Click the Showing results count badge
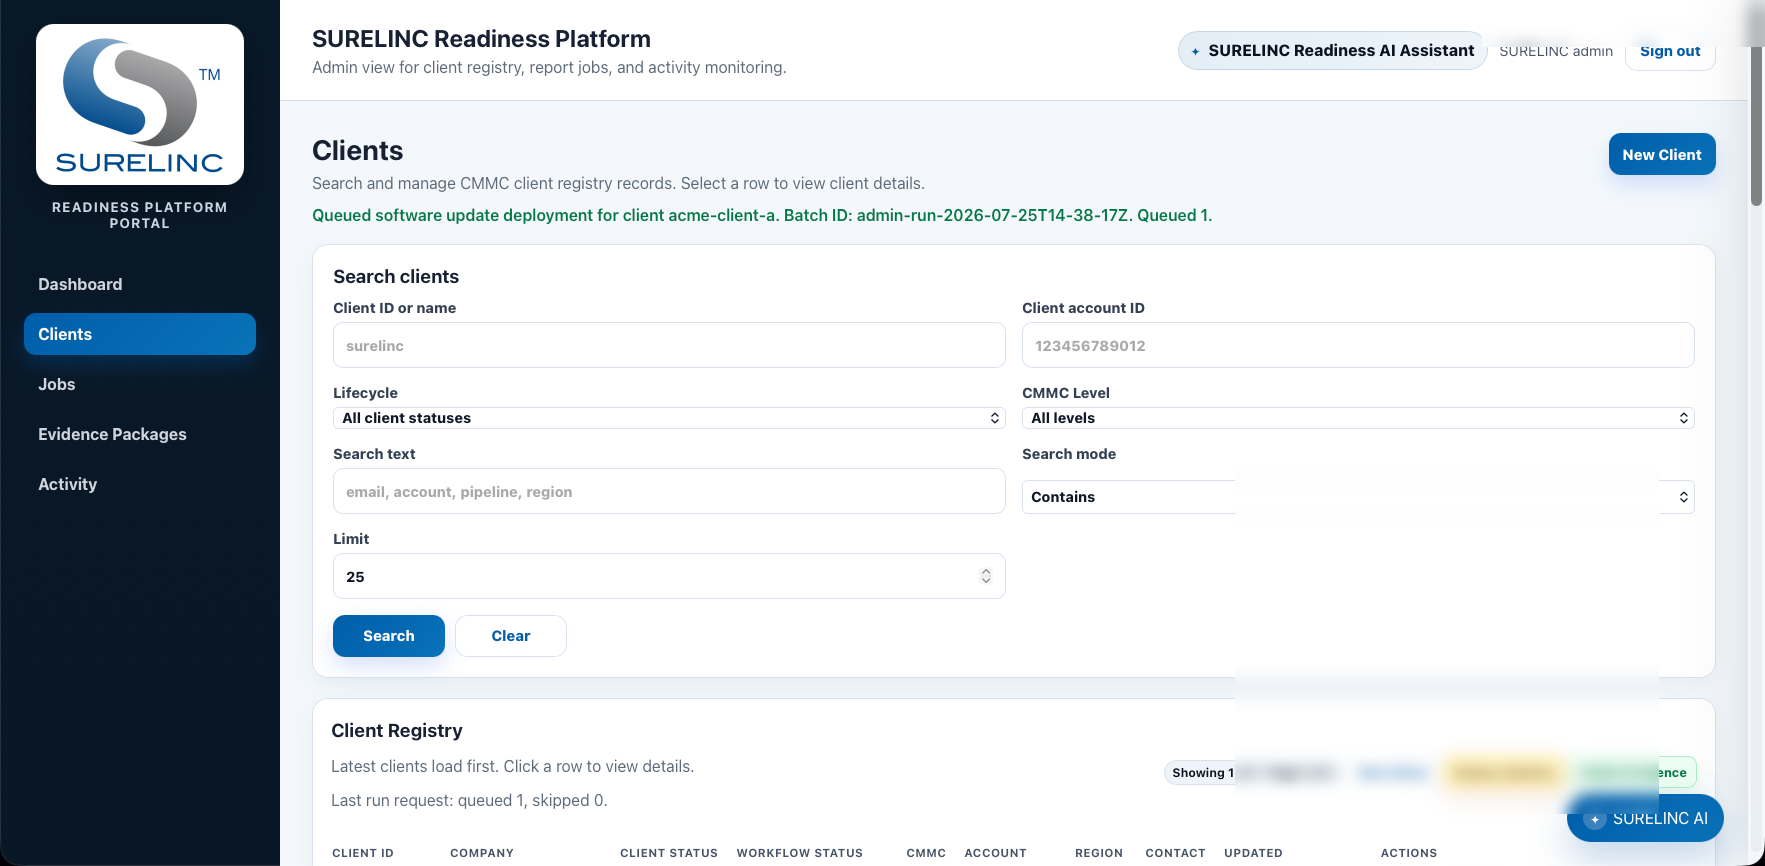This screenshot has height=866, width=1765. pos(1202,773)
